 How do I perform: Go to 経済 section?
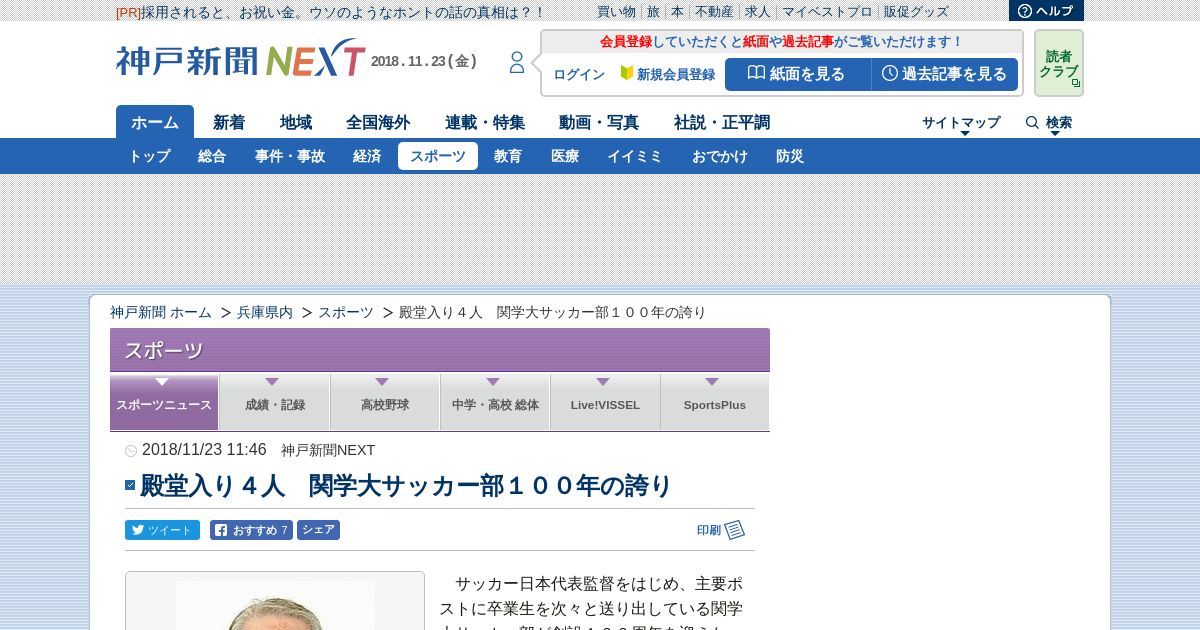tap(367, 156)
